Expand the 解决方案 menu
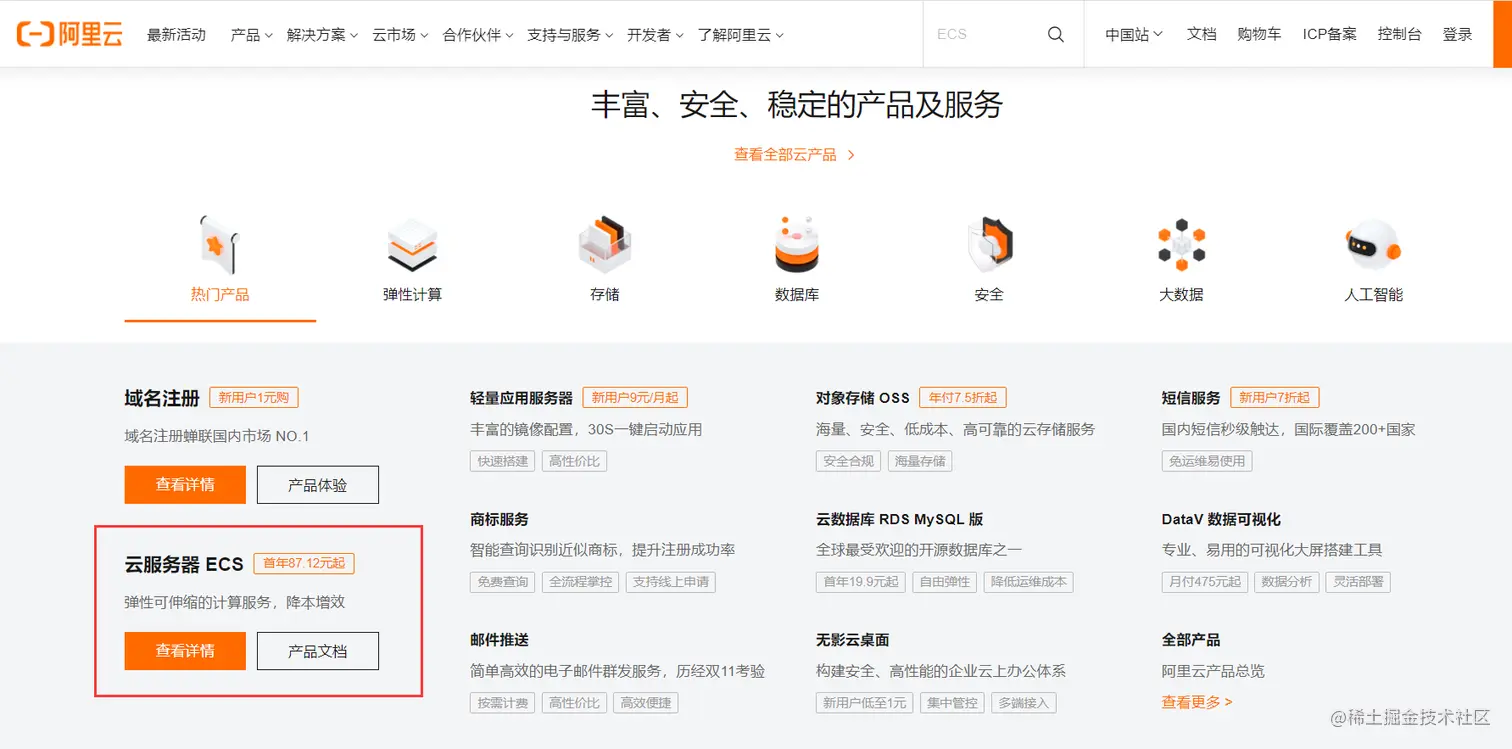The height and width of the screenshot is (749, 1512). 322,34
